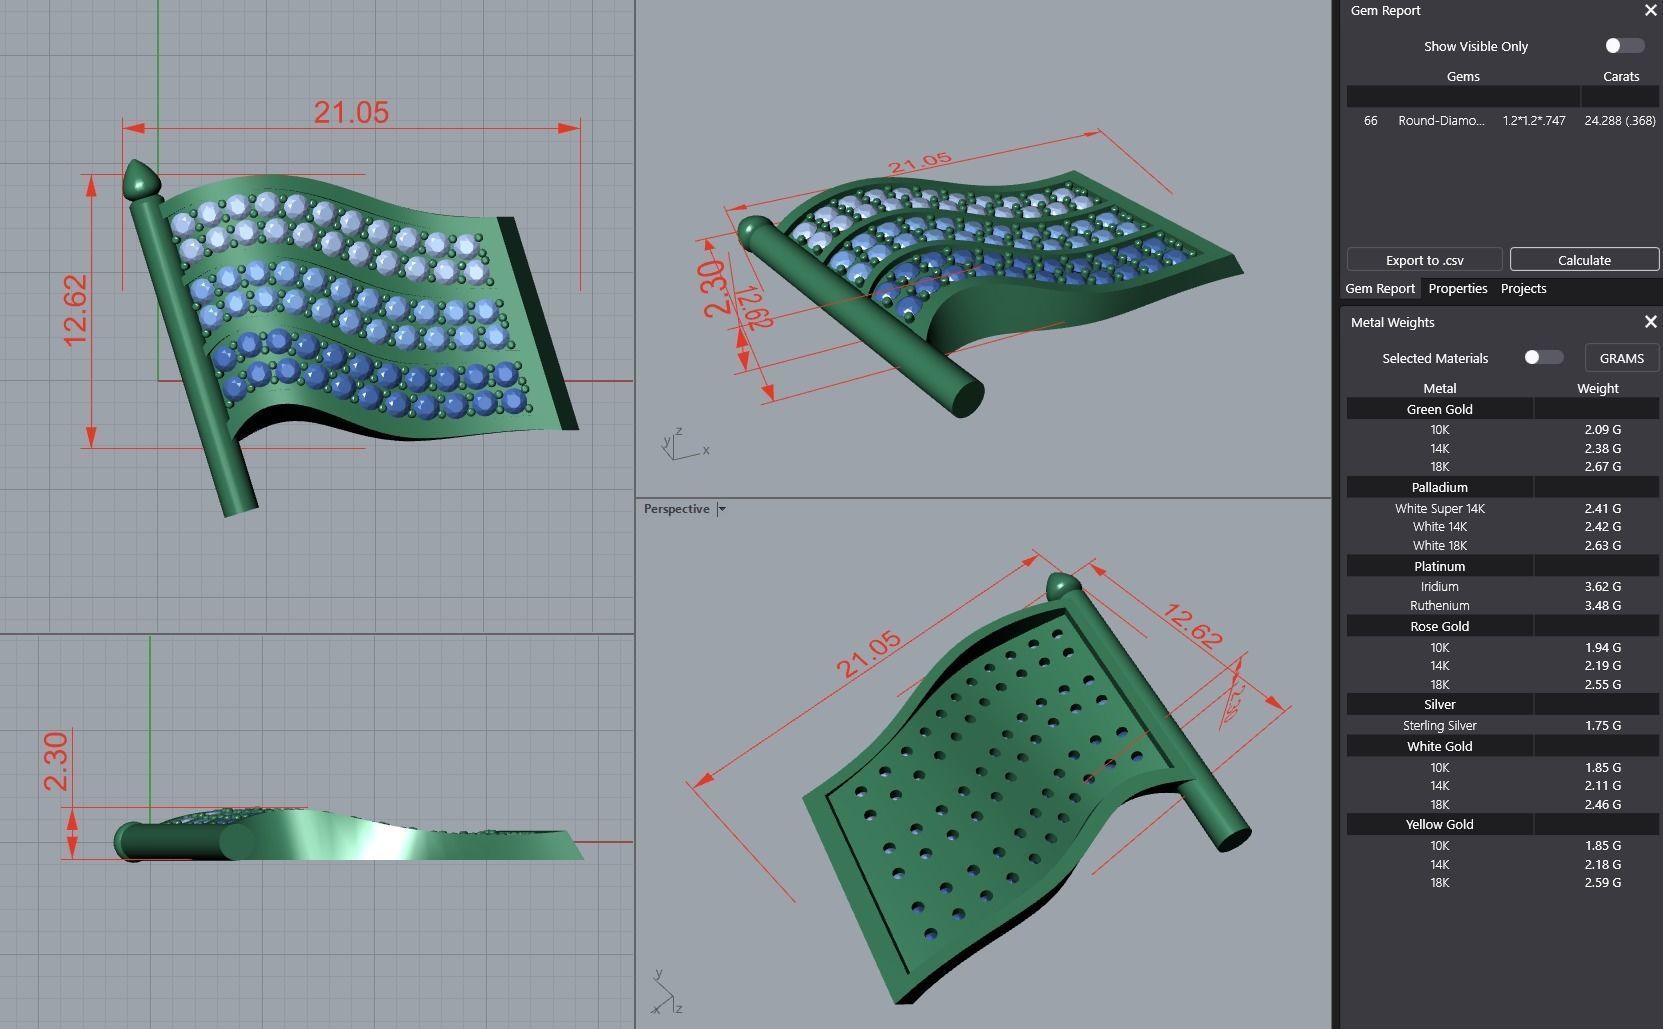Click the 12.62 dimension in front view

[x=76, y=310]
